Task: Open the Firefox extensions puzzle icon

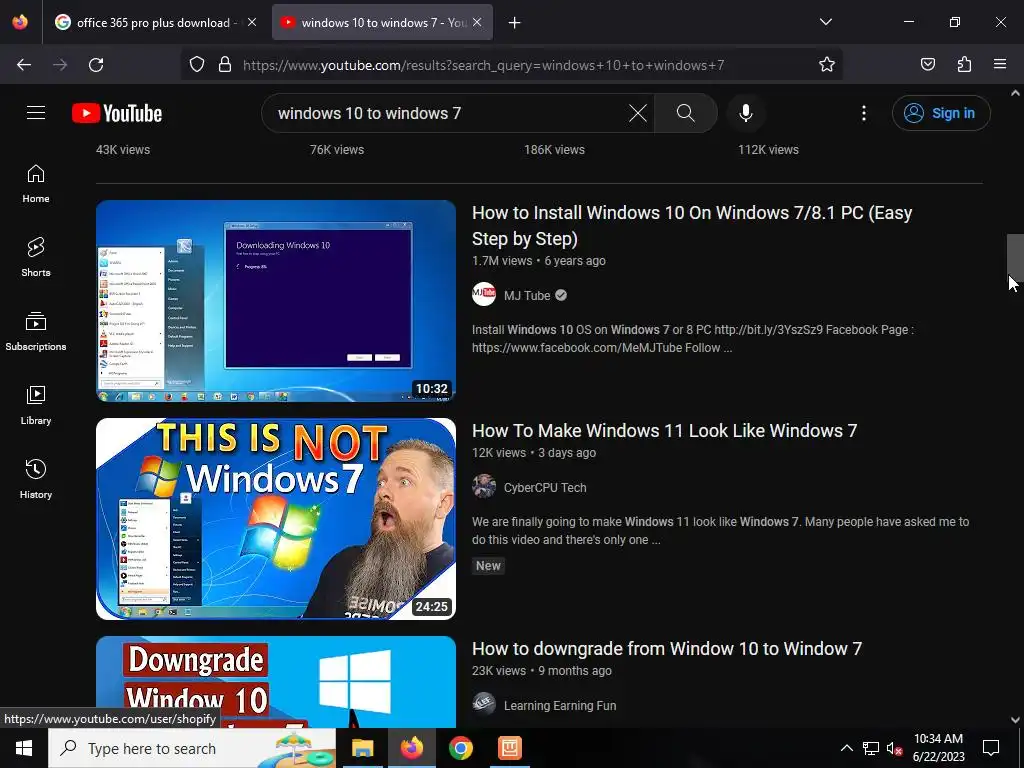Action: coord(965,65)
